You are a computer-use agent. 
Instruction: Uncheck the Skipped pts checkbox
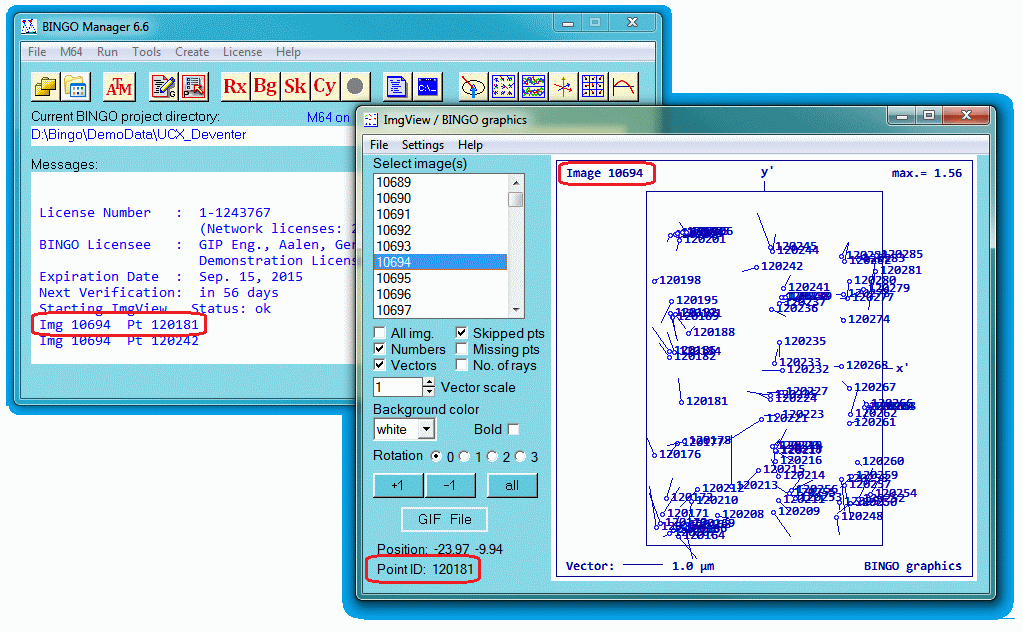point(461,333)
